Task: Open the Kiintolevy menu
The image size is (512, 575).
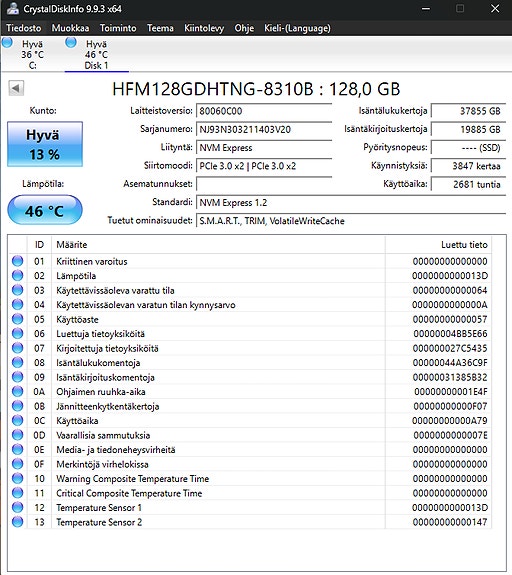Action: (204, 28)
